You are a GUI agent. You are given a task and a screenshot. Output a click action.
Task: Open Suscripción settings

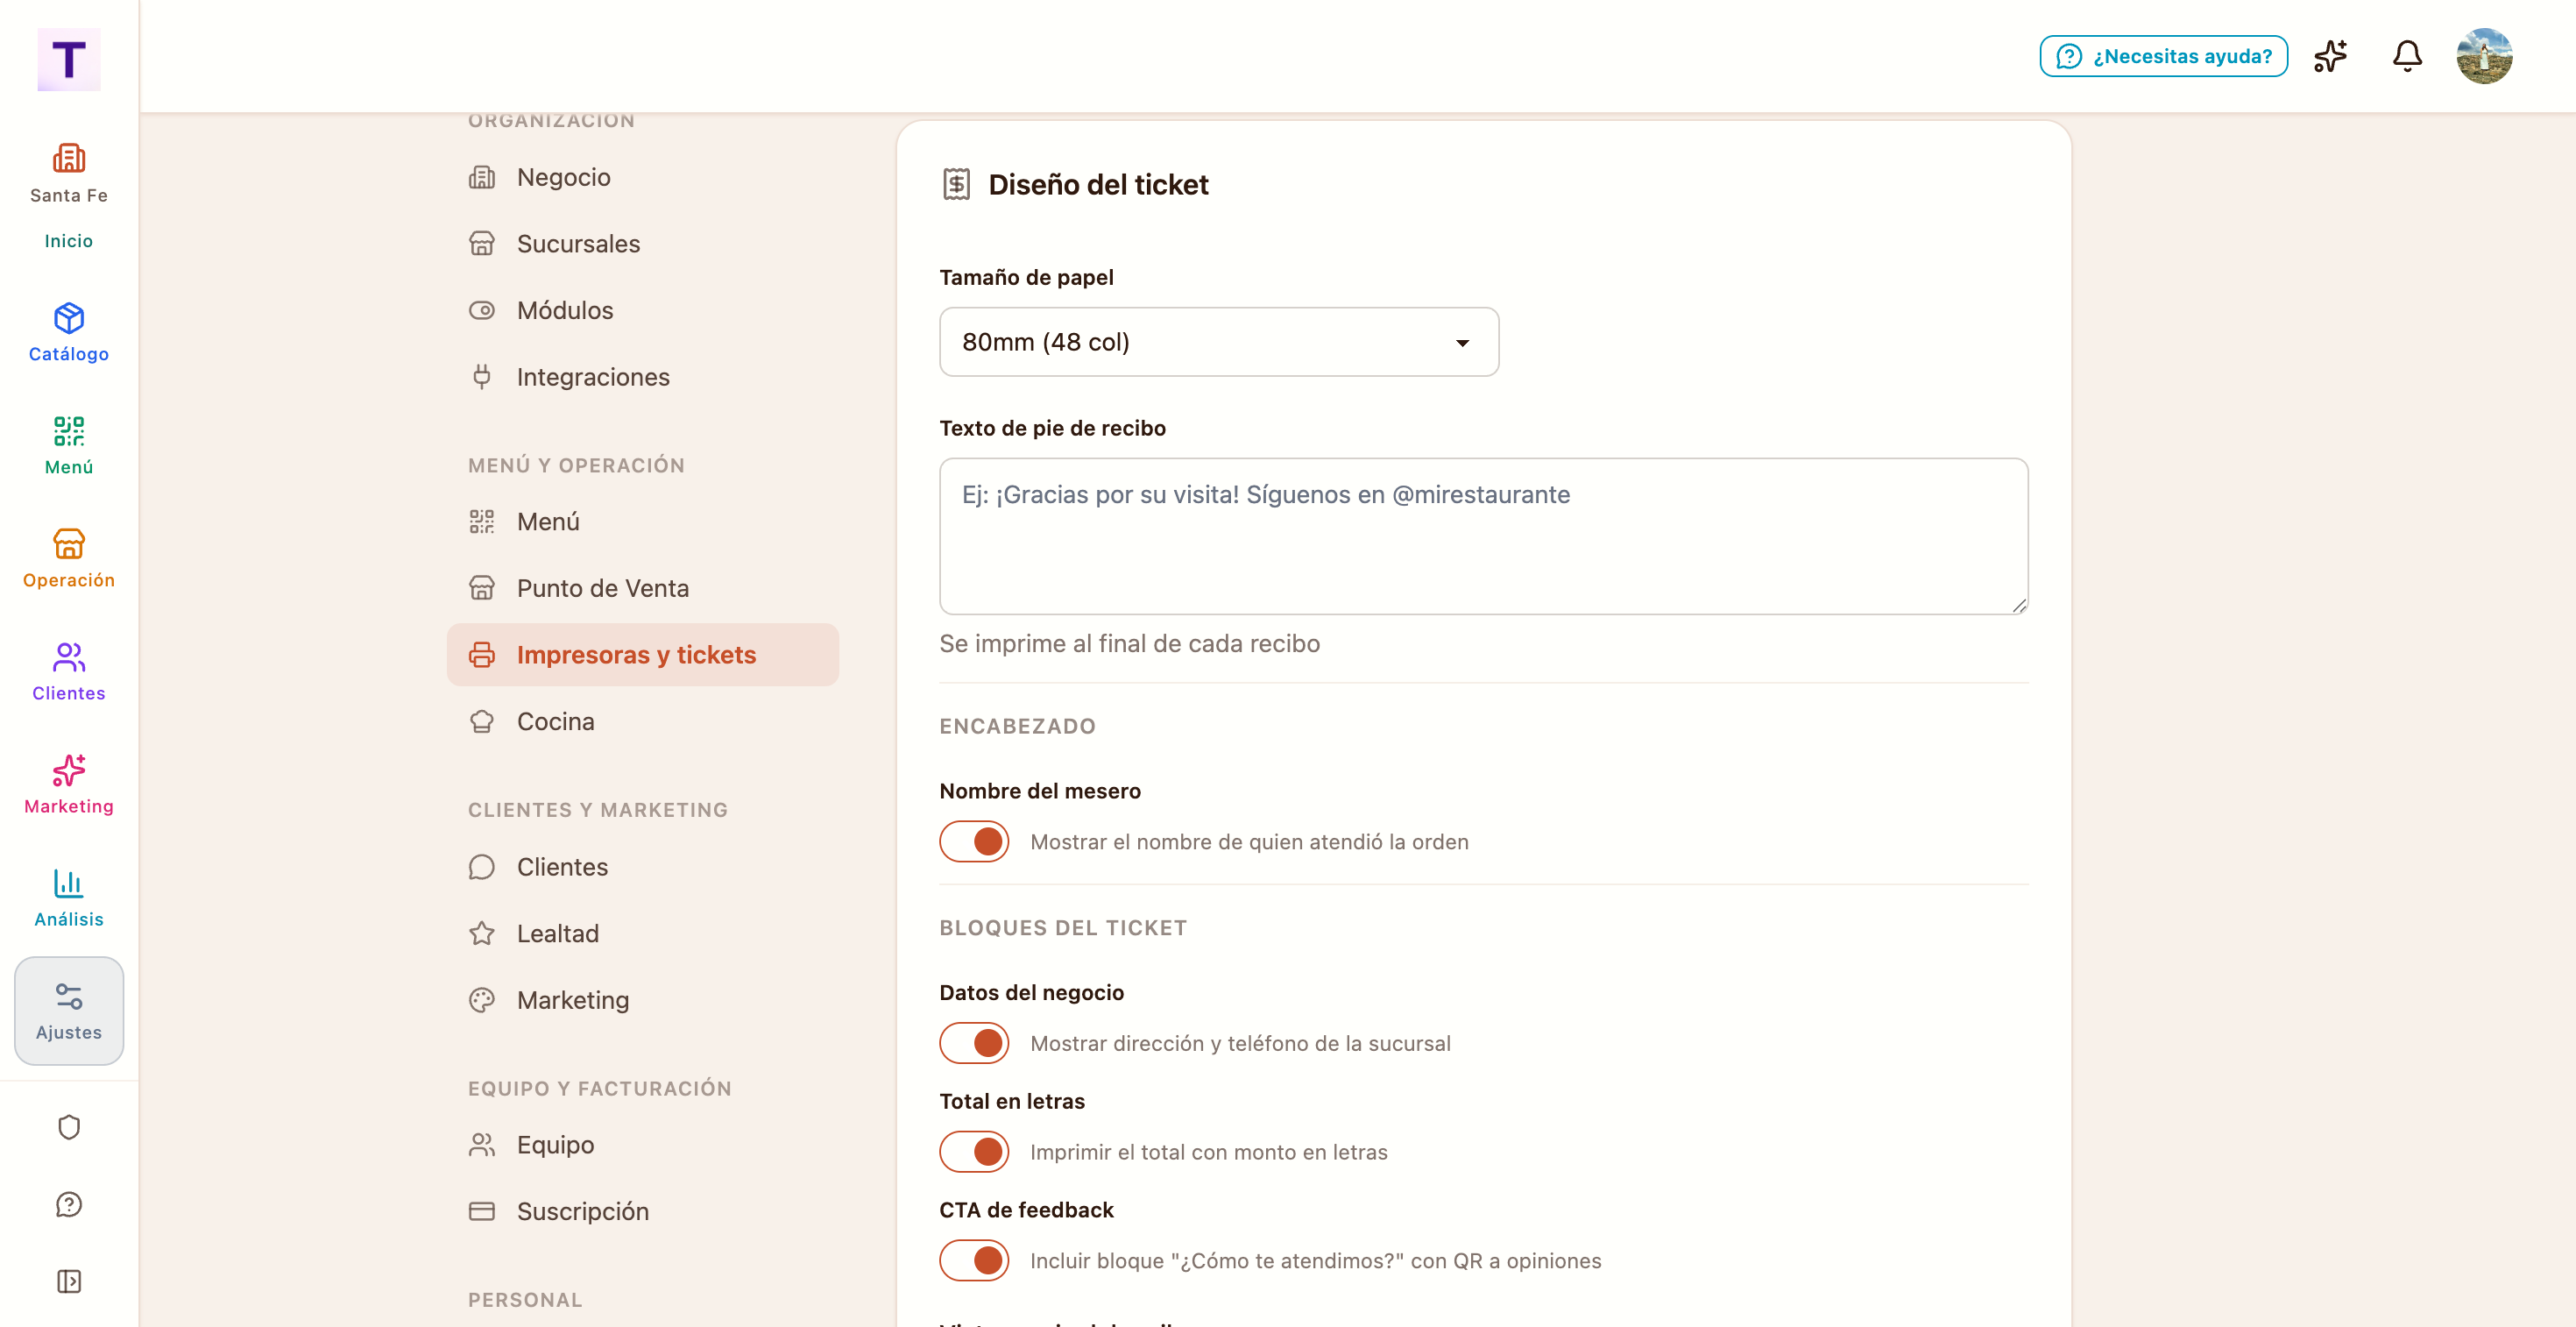coord(642,1211)
